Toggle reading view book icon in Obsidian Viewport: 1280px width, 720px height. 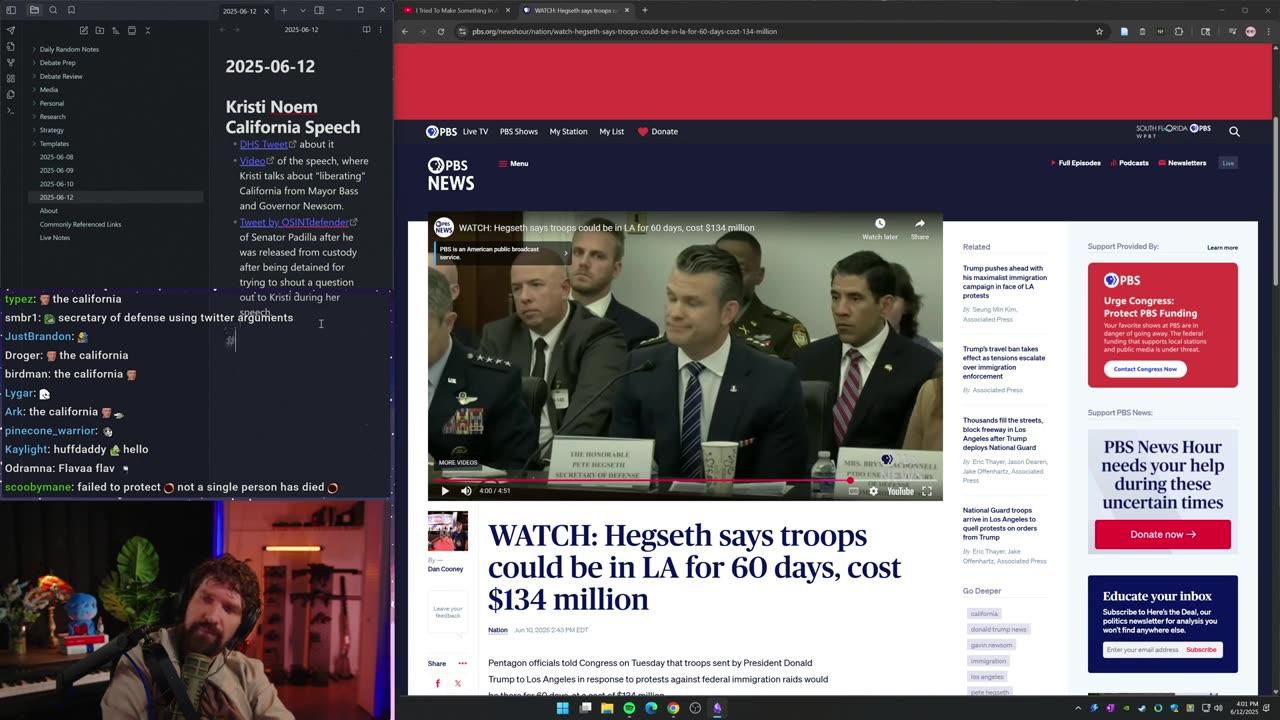pos(366,30)
